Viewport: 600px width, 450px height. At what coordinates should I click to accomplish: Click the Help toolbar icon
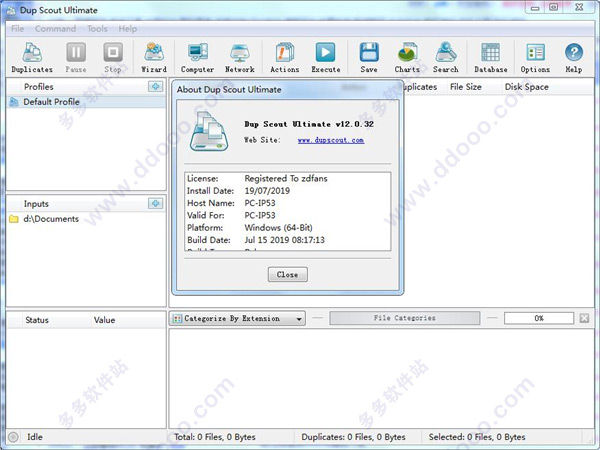pos(574,58)
